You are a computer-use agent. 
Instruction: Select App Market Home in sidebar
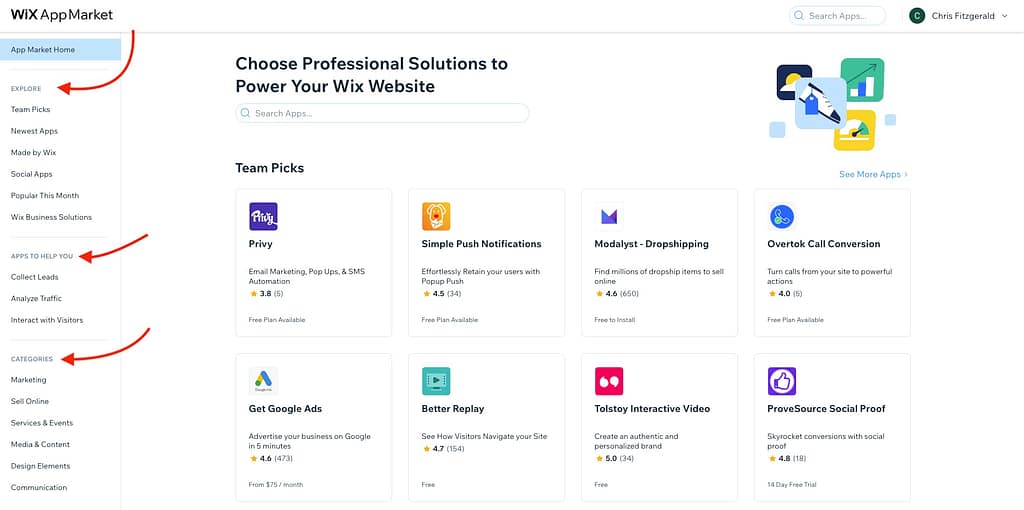[x=43, y=49]
